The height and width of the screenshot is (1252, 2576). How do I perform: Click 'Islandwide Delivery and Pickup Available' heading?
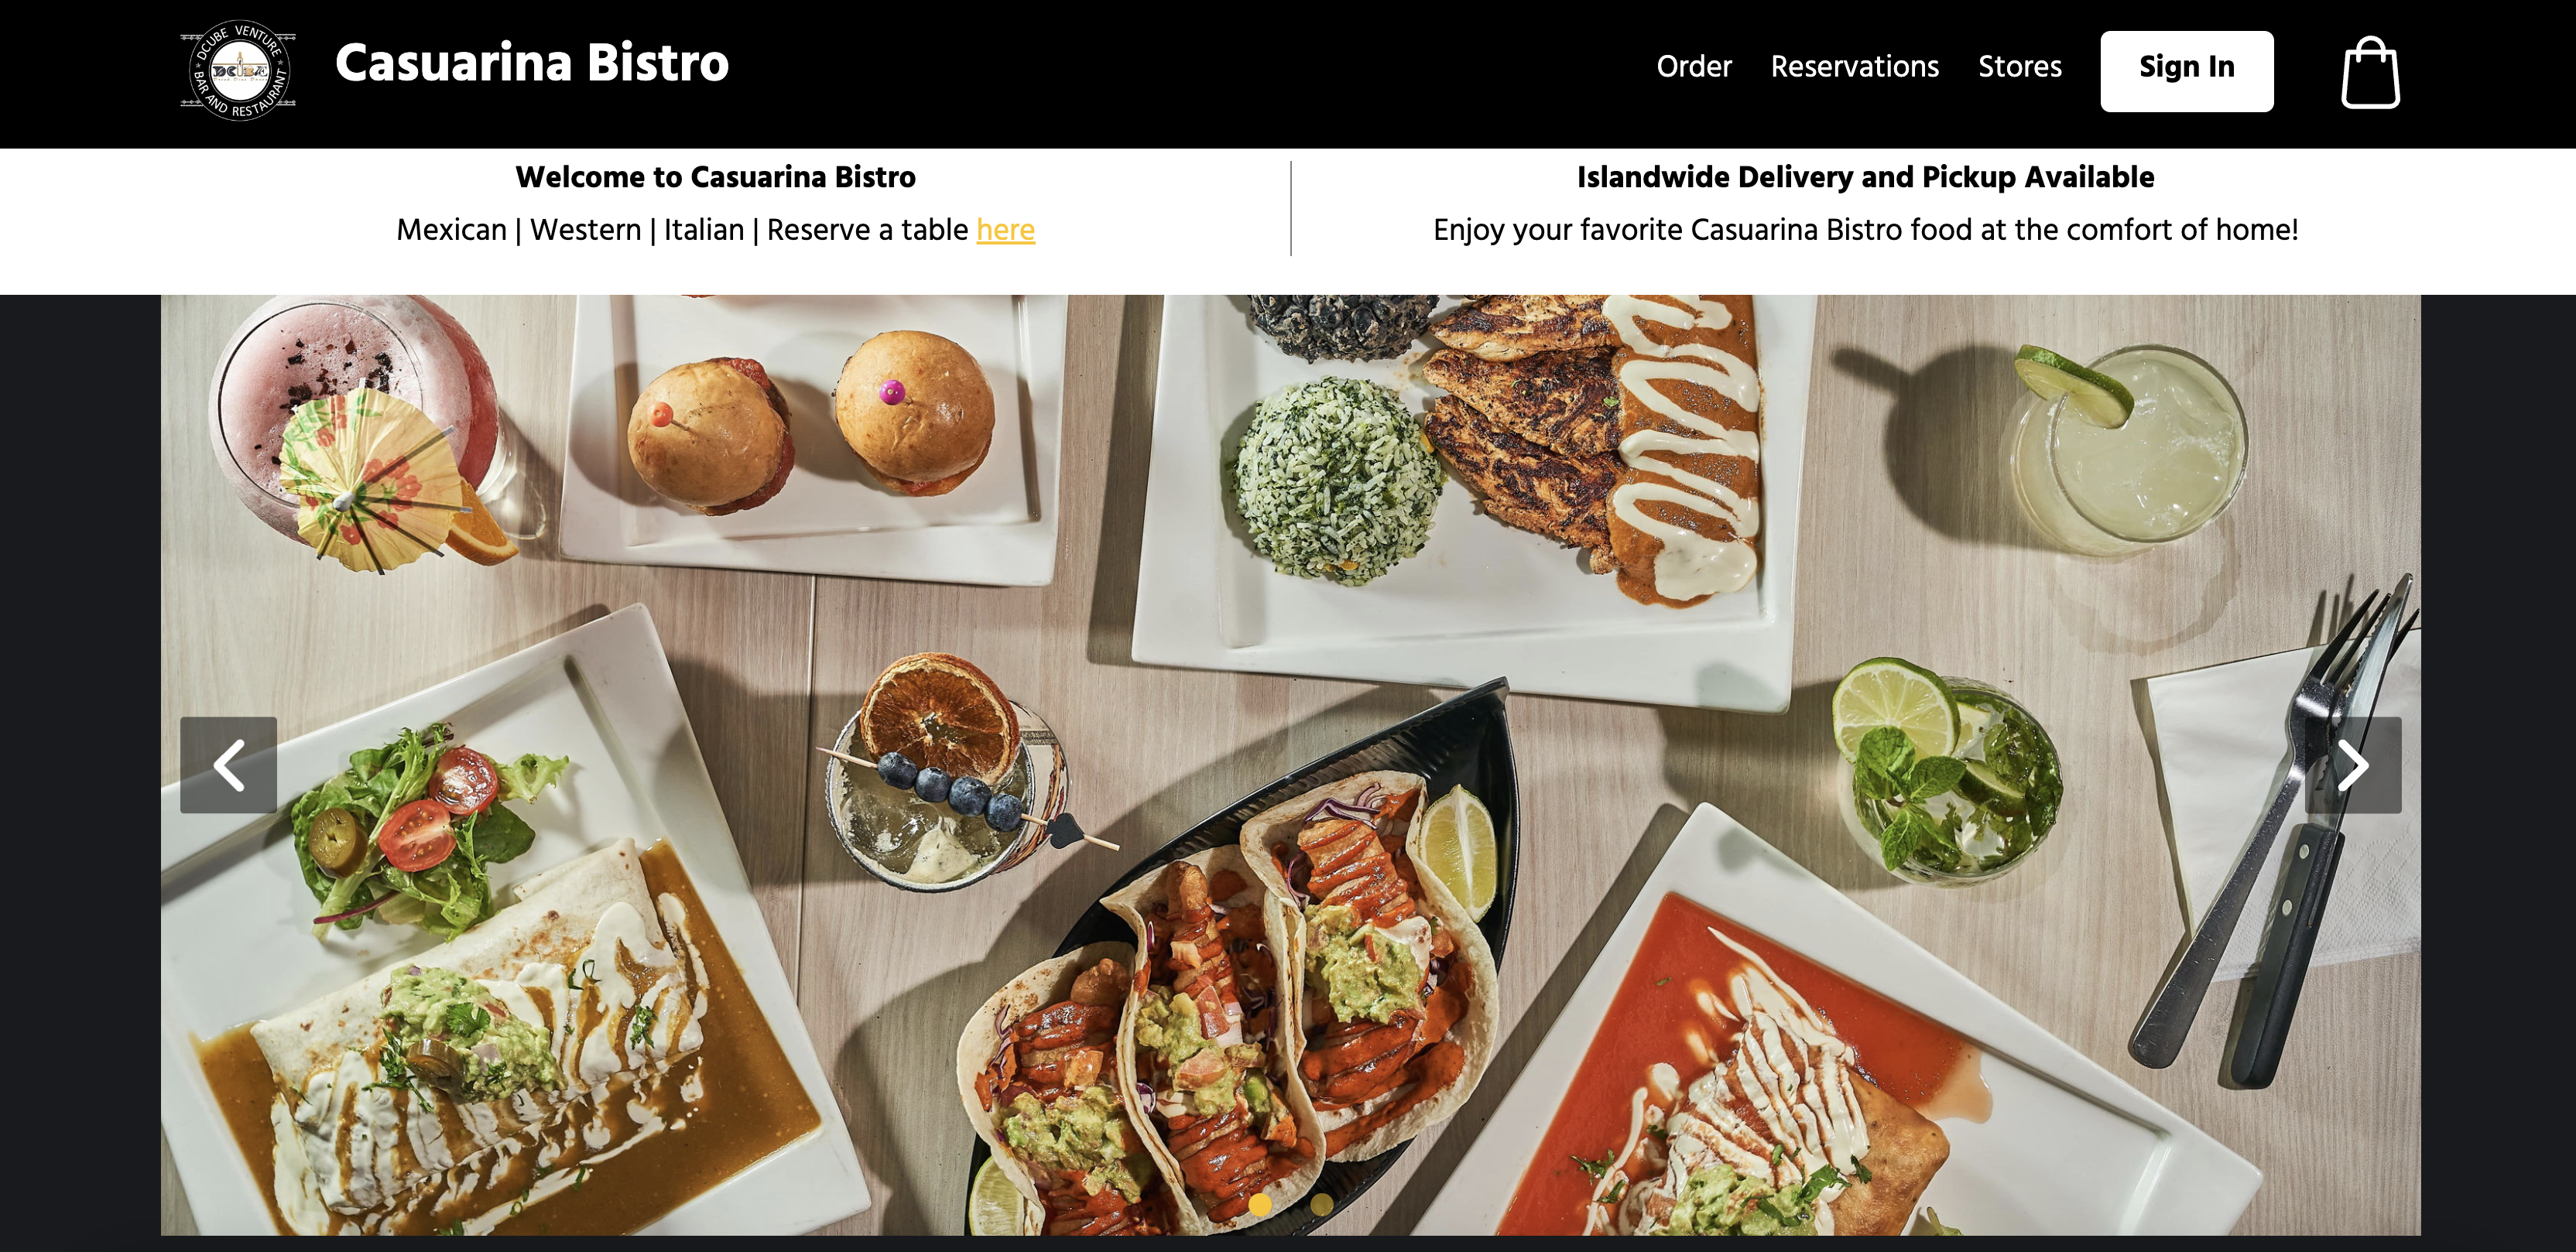click(x=1865, y=177)
